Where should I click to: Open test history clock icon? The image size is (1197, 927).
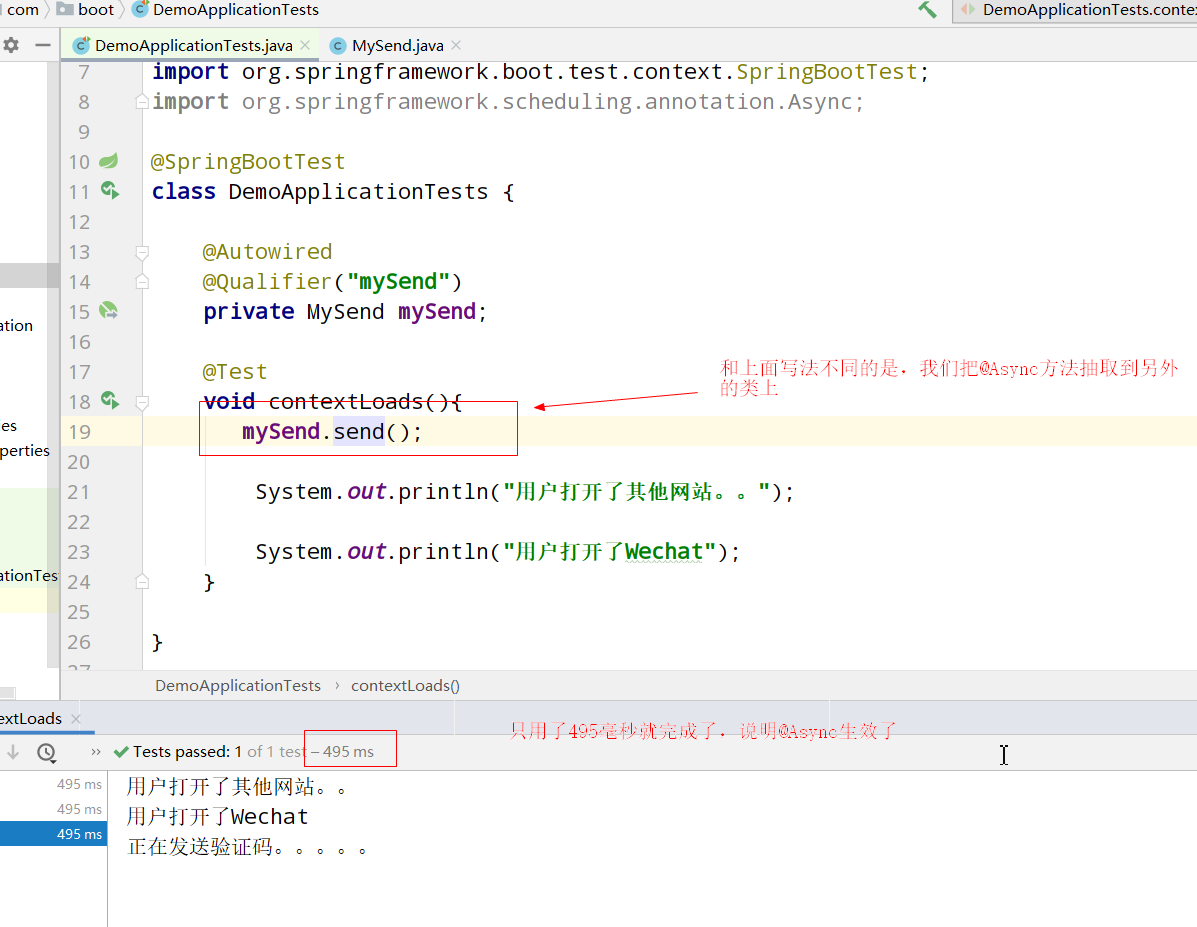click(x=47, y=752)
